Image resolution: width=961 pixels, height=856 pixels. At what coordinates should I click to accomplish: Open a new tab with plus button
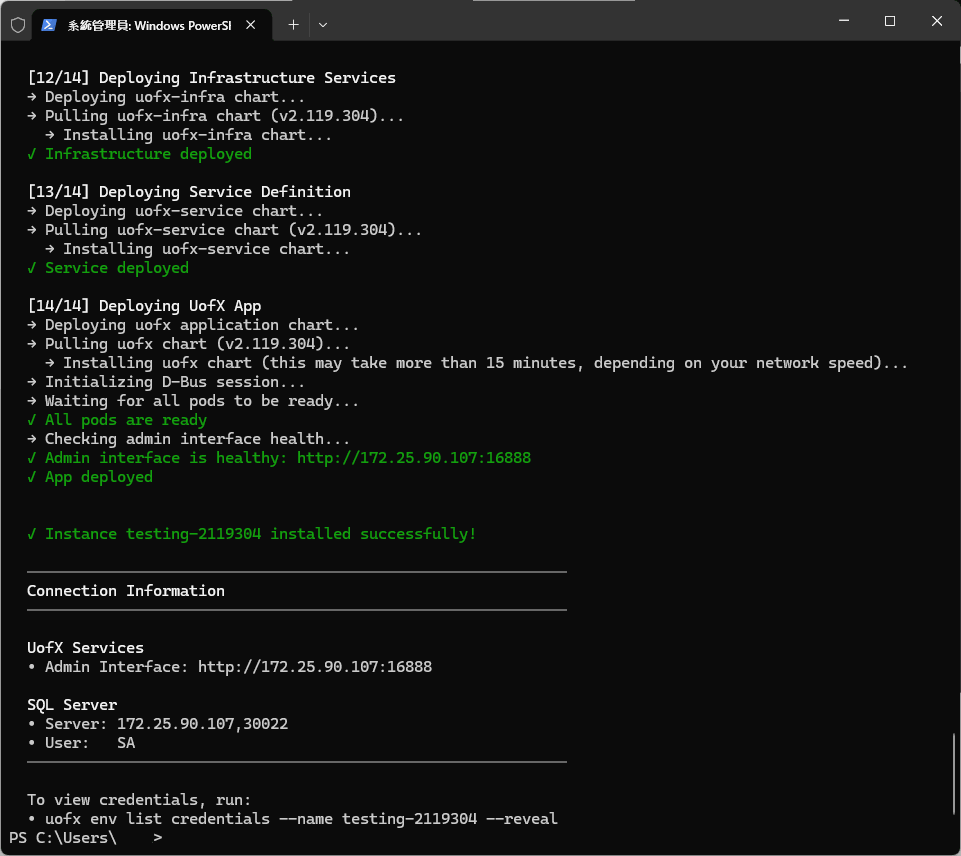click(293, 25)
